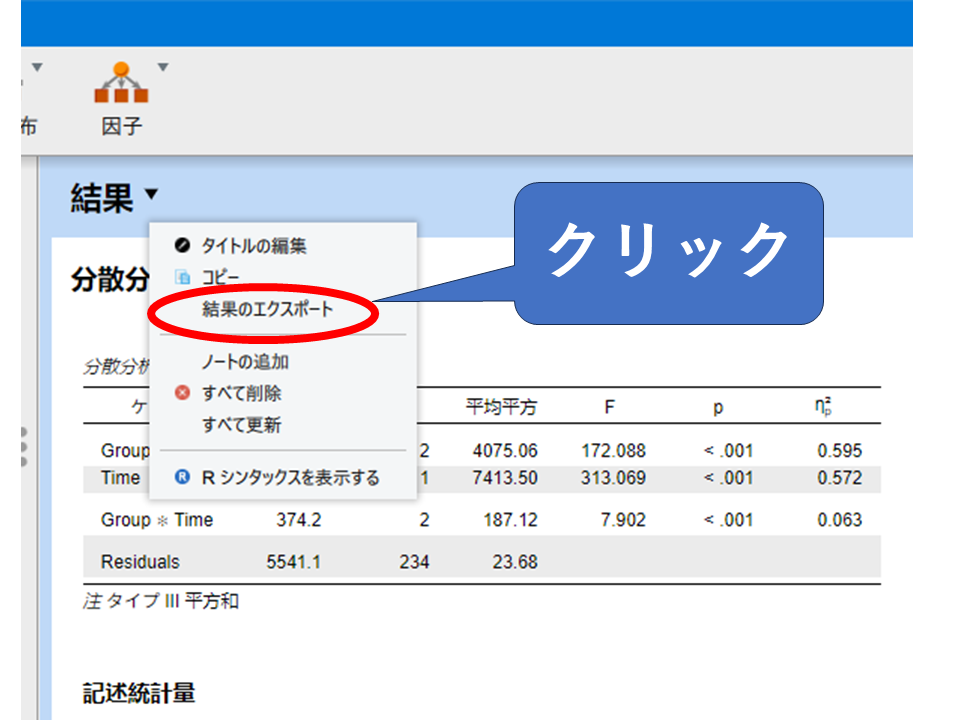The image size is (960, 720).
Task: Click the pencil icon beside タイトルの編集
Action: 181,246
